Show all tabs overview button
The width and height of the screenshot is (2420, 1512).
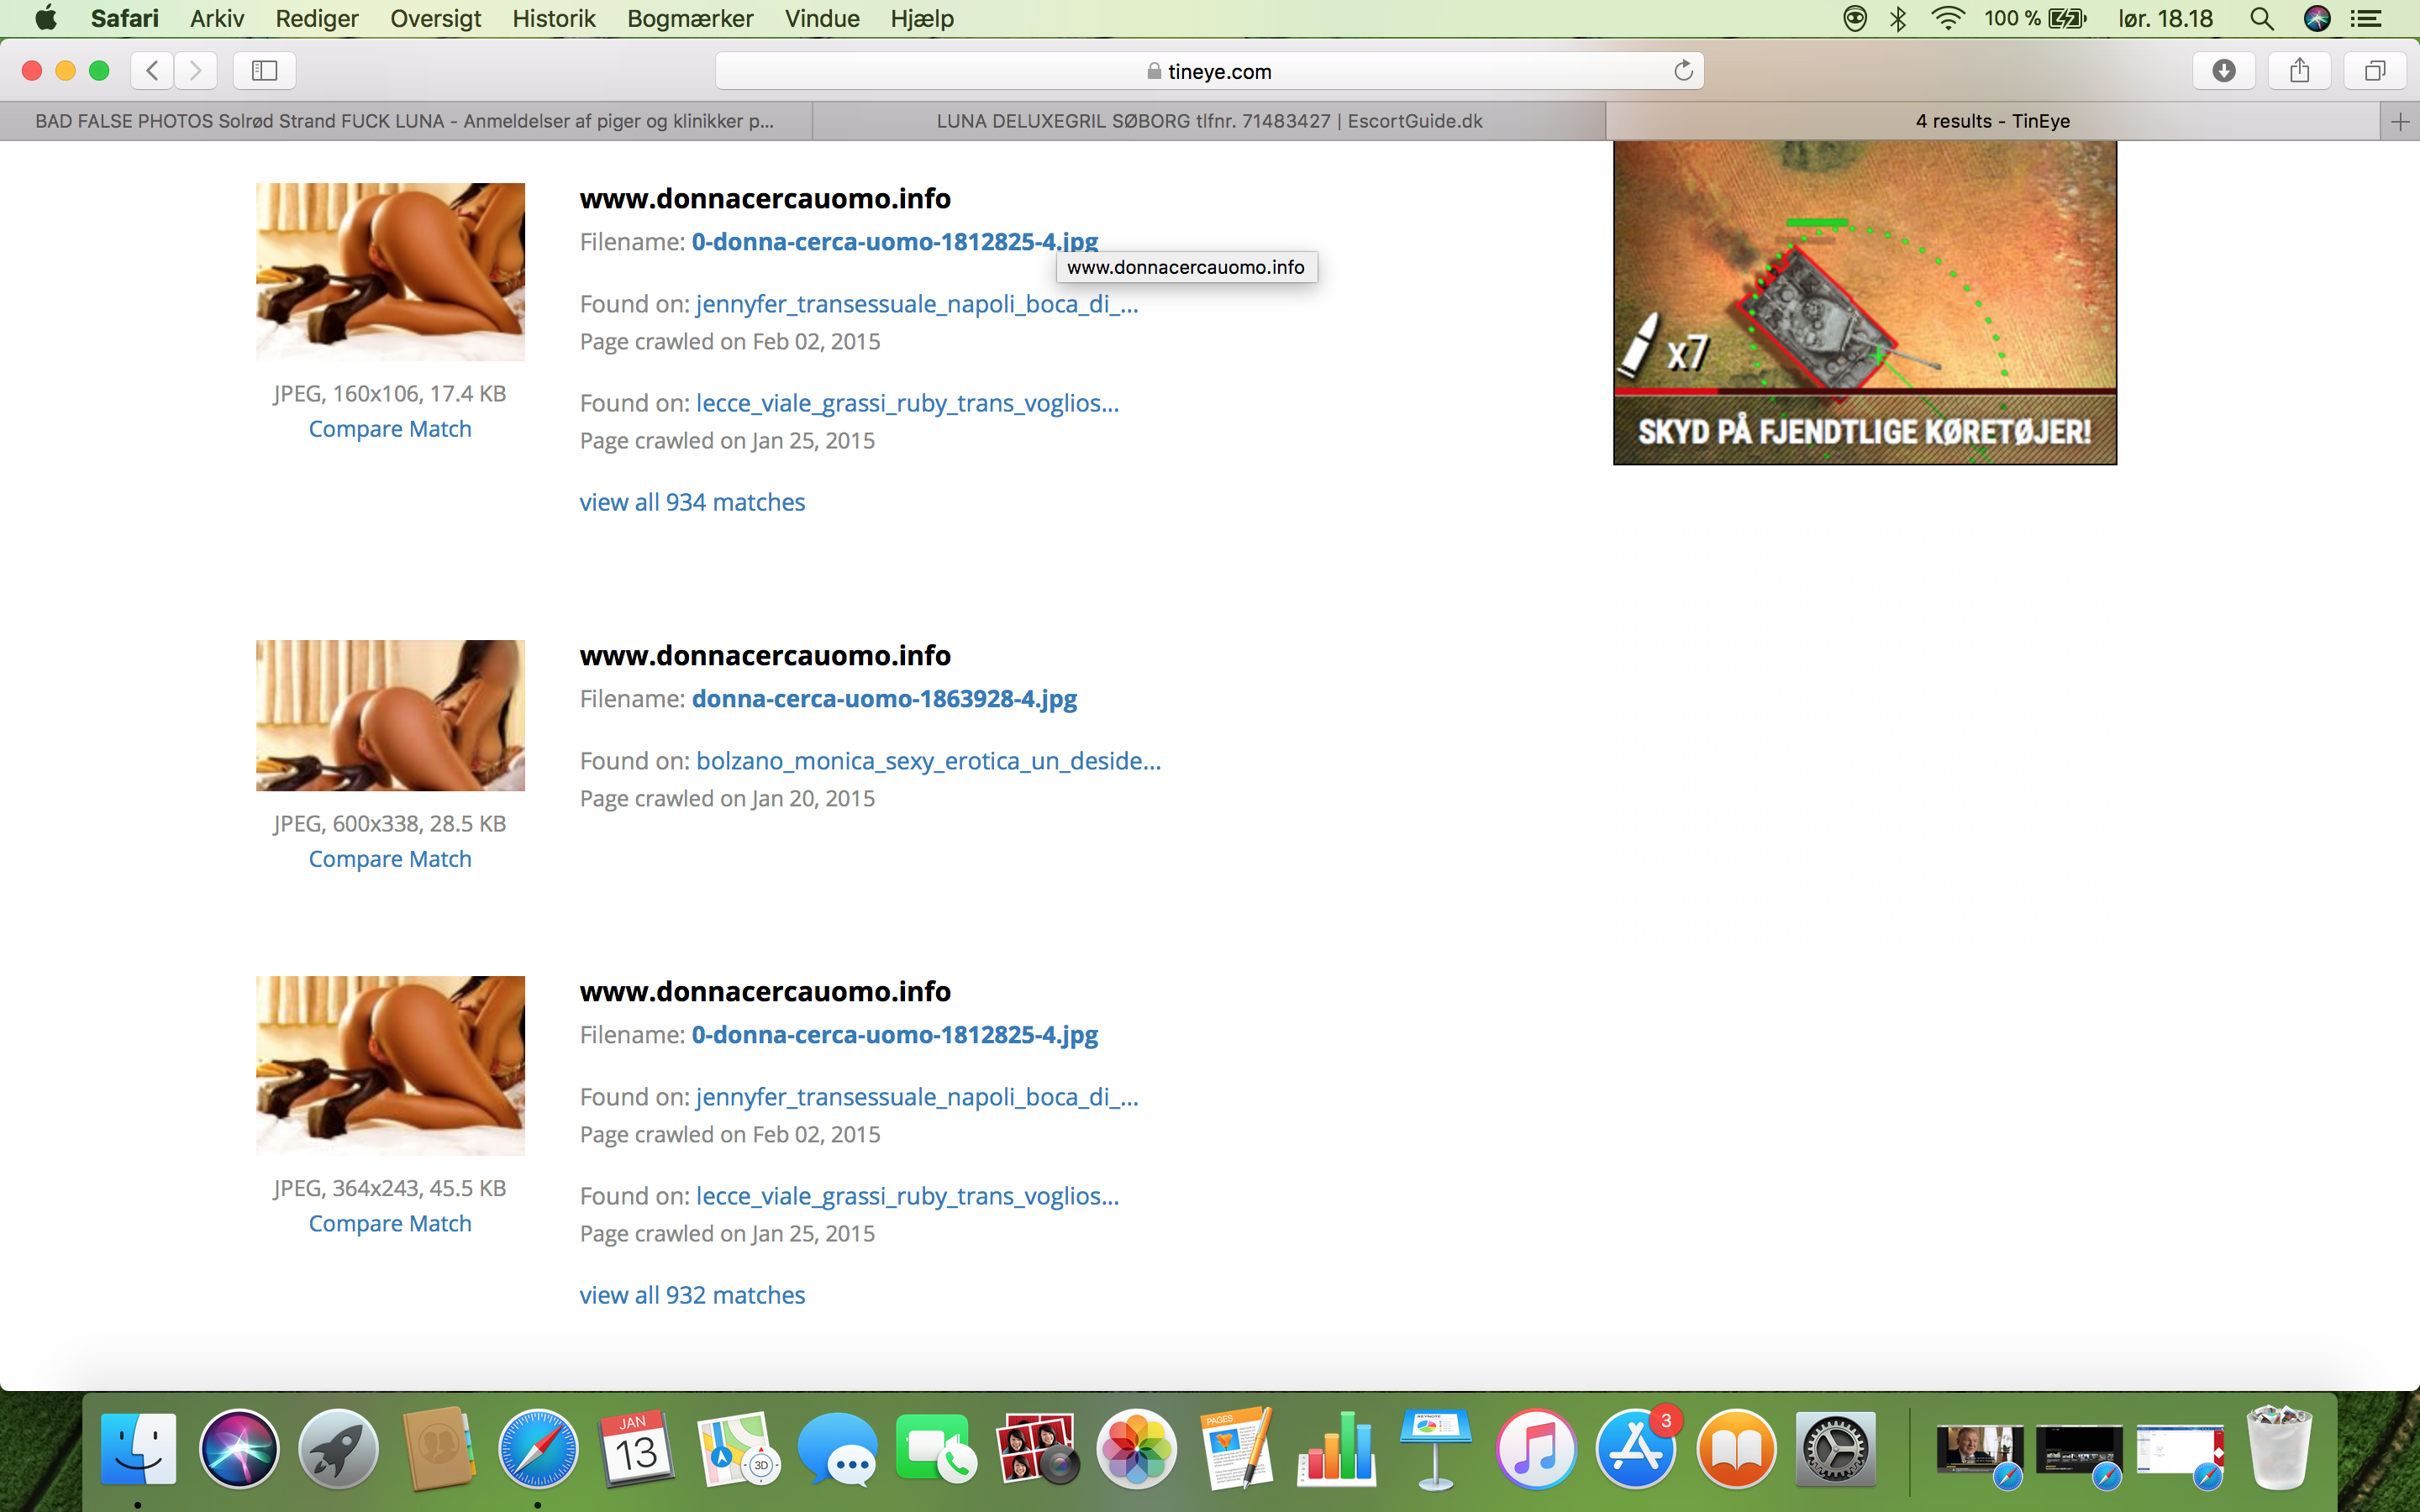click(x=2375, y=70)
